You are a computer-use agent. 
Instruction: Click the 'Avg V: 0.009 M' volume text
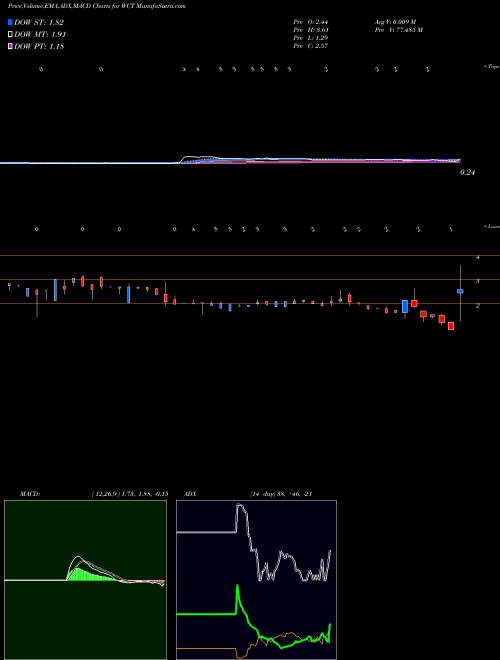pyautogui.click(x=395, y=21)
